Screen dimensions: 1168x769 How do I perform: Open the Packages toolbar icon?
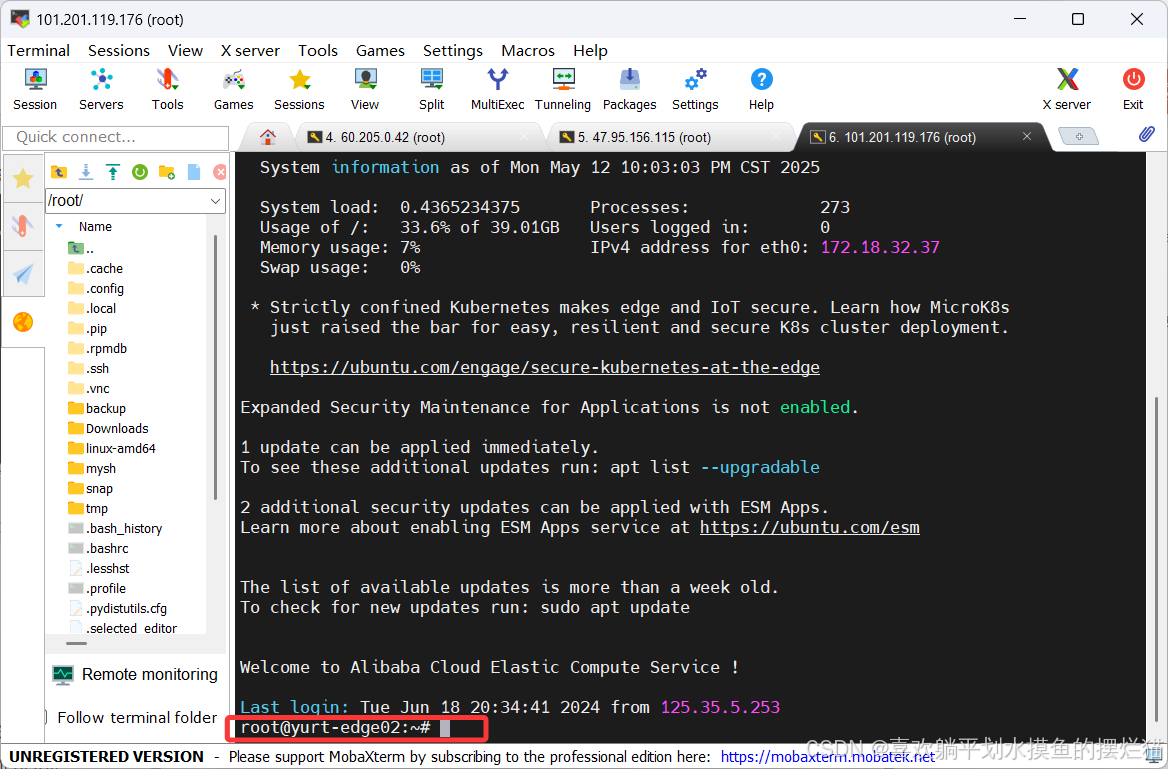[x=629, y=89]
